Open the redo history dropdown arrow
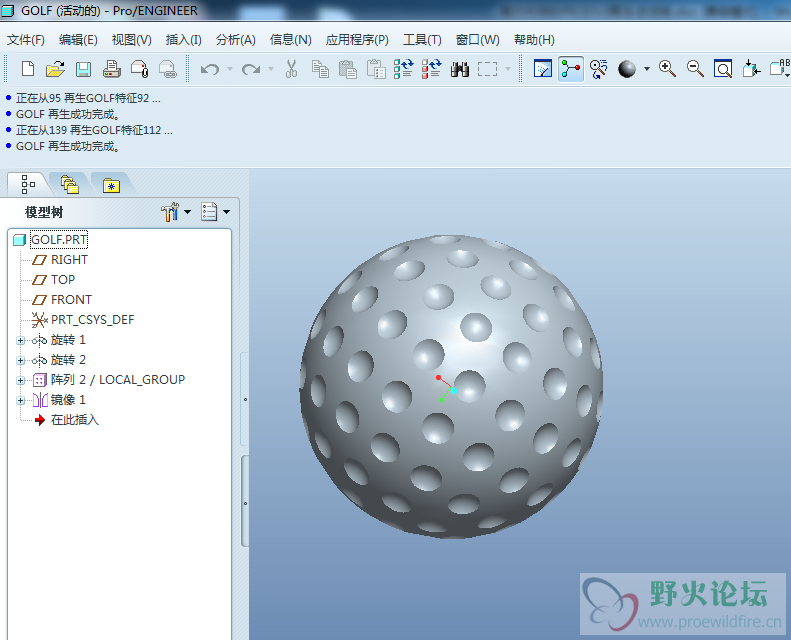The height and width of the screenshot is (640, 791). point(270,69)
